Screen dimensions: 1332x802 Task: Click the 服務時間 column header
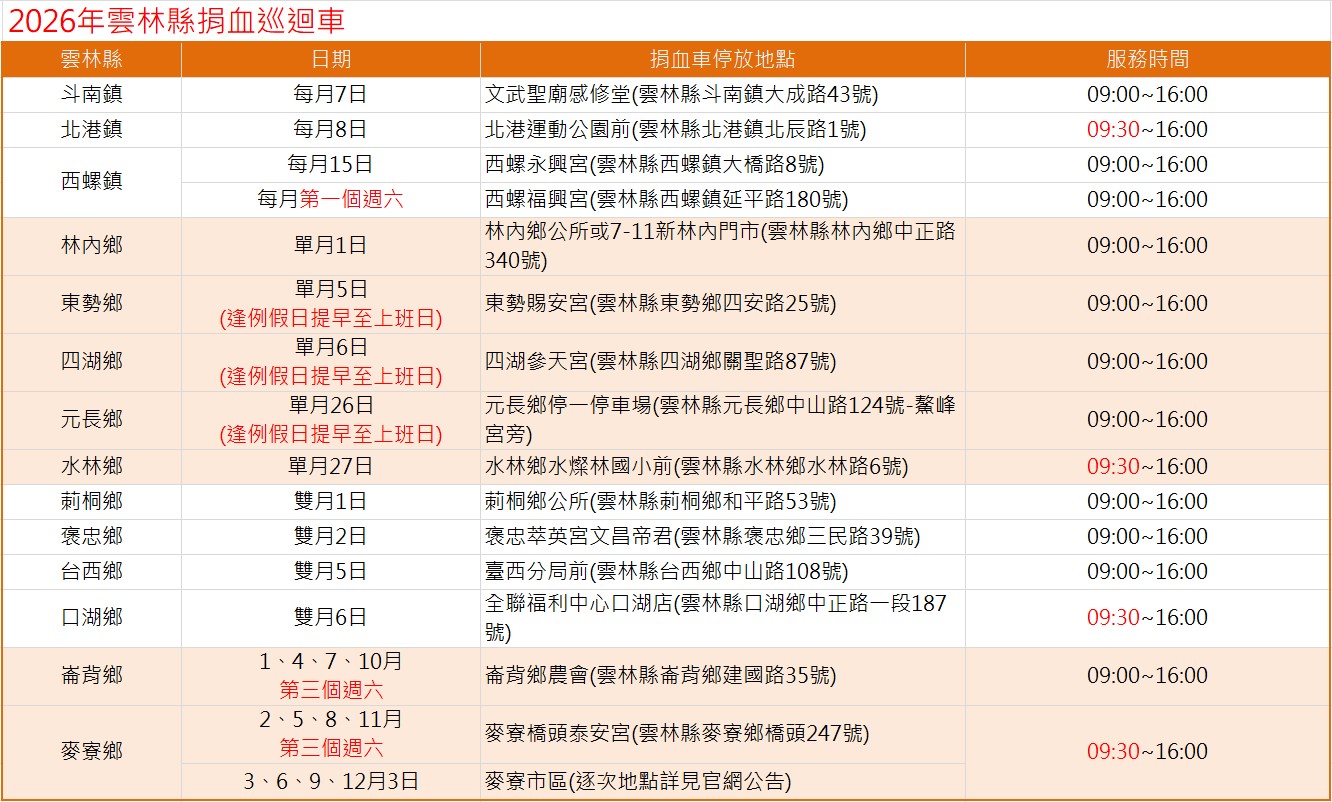coord(1147,59)
